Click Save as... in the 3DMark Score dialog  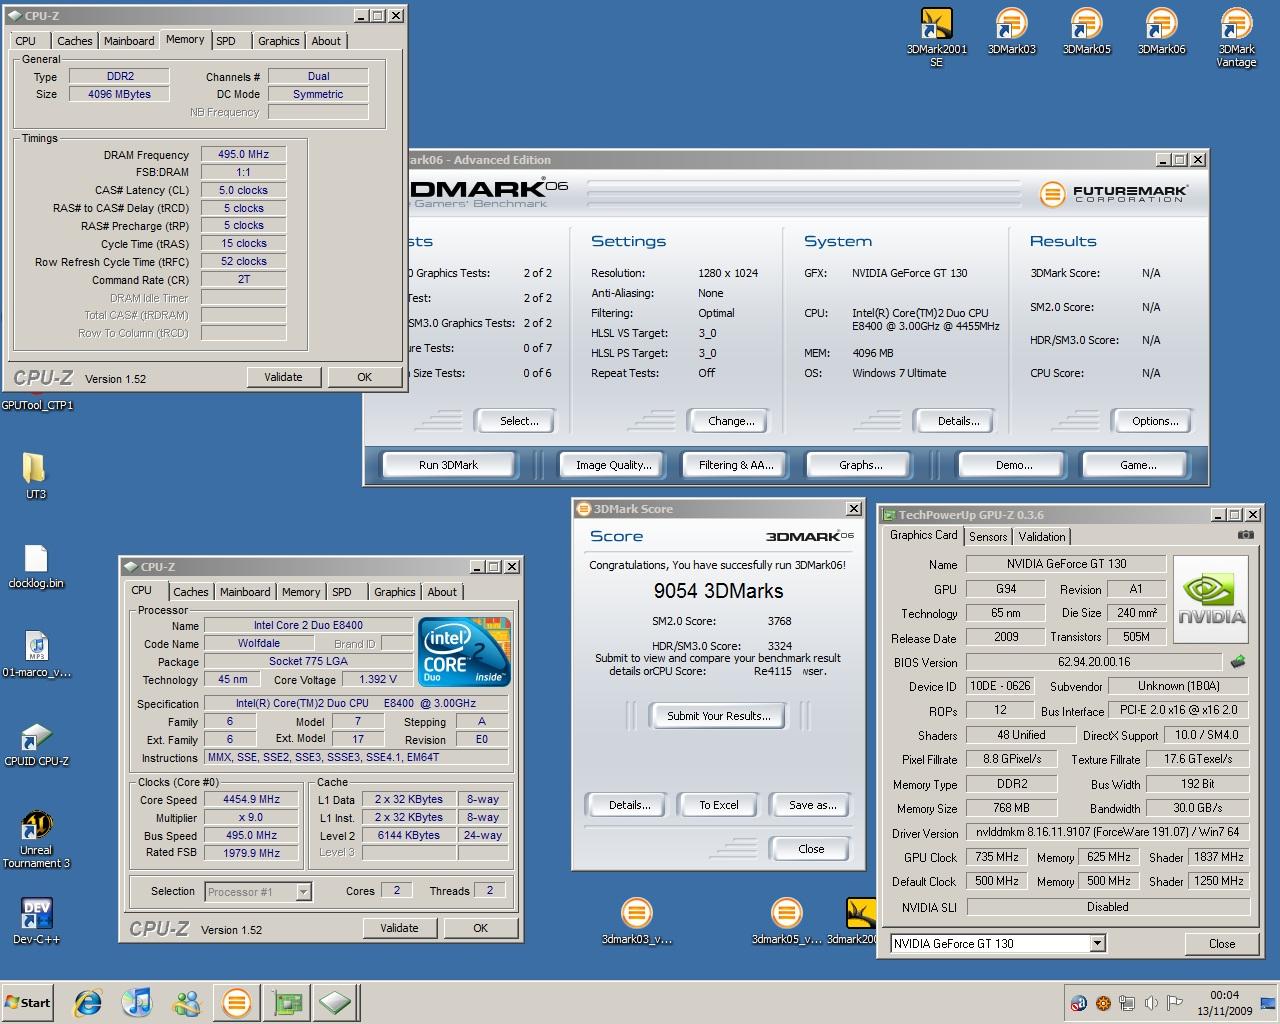812,805
